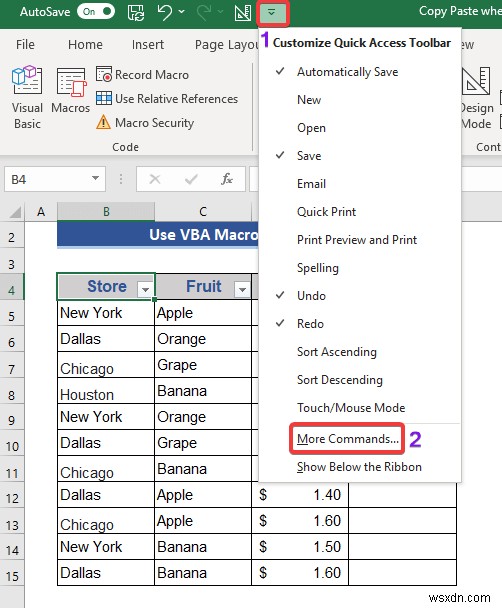Select column C header
The image size is (502, 608).
click(203, 212)
